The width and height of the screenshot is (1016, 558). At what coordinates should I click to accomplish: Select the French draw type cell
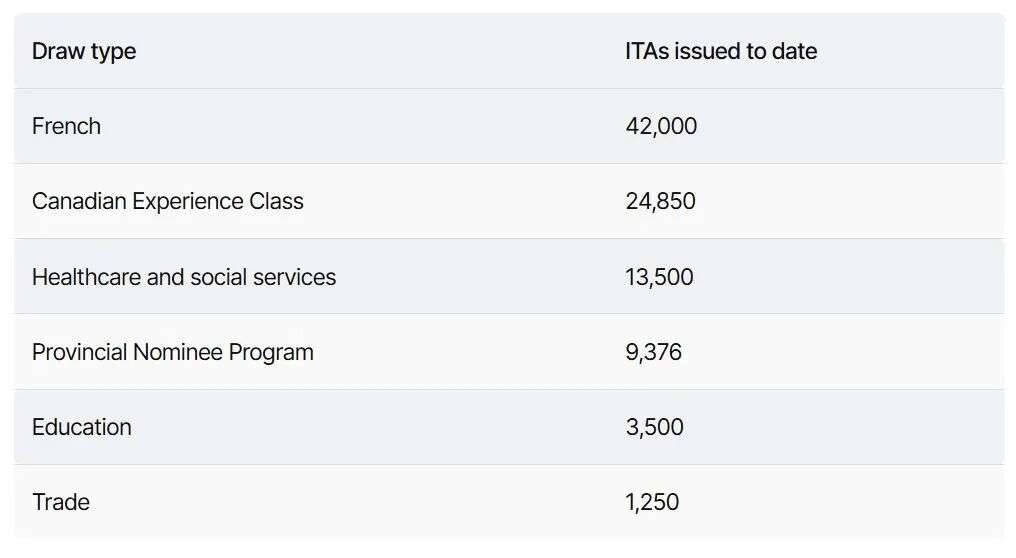click(66, 126)
